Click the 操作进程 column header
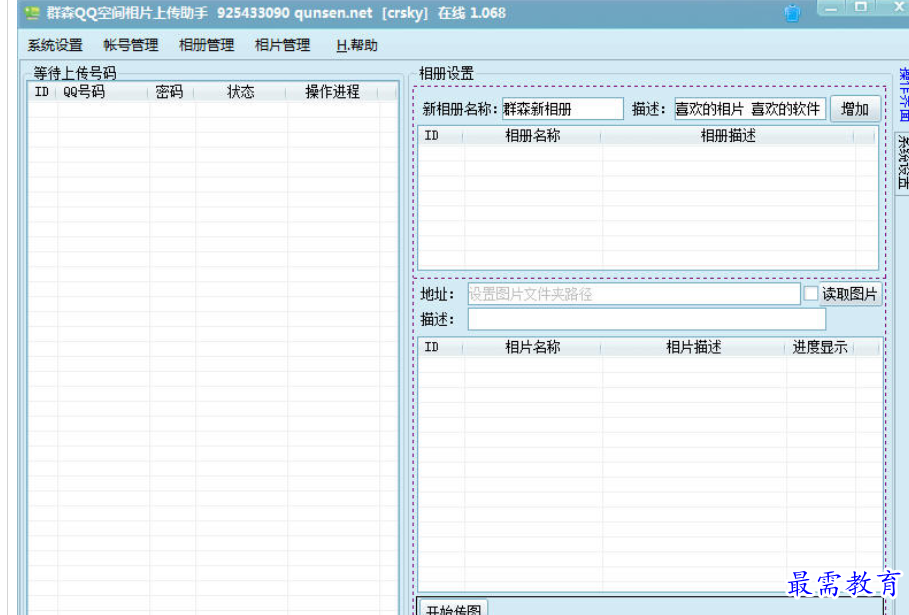Screen dimensions: 909x615 click(332, 92)
